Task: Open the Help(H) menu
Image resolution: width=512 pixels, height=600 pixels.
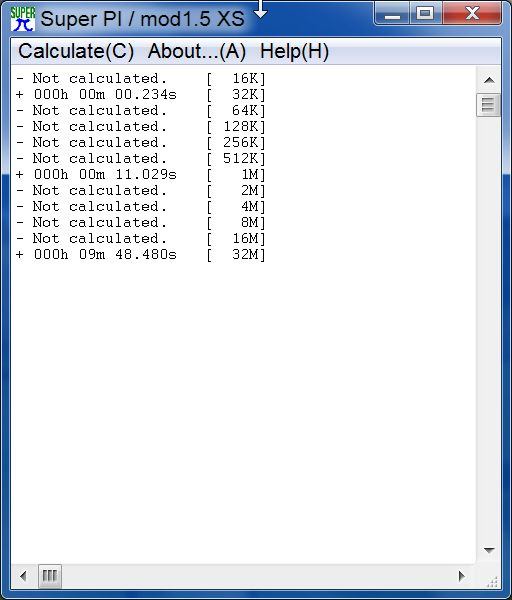Action: pos(294,52)
